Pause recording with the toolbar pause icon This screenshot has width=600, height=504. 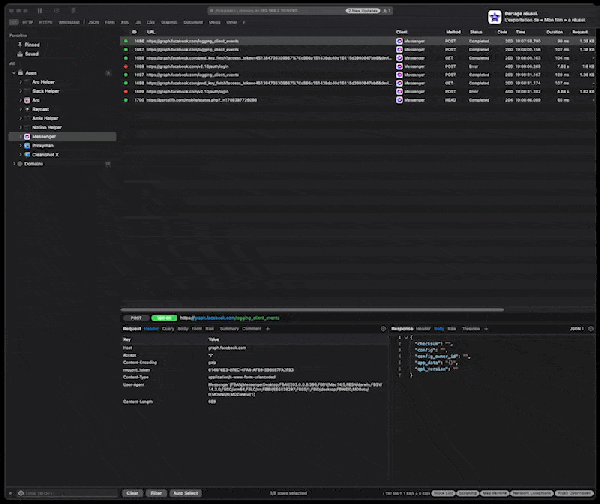(40, 11)
